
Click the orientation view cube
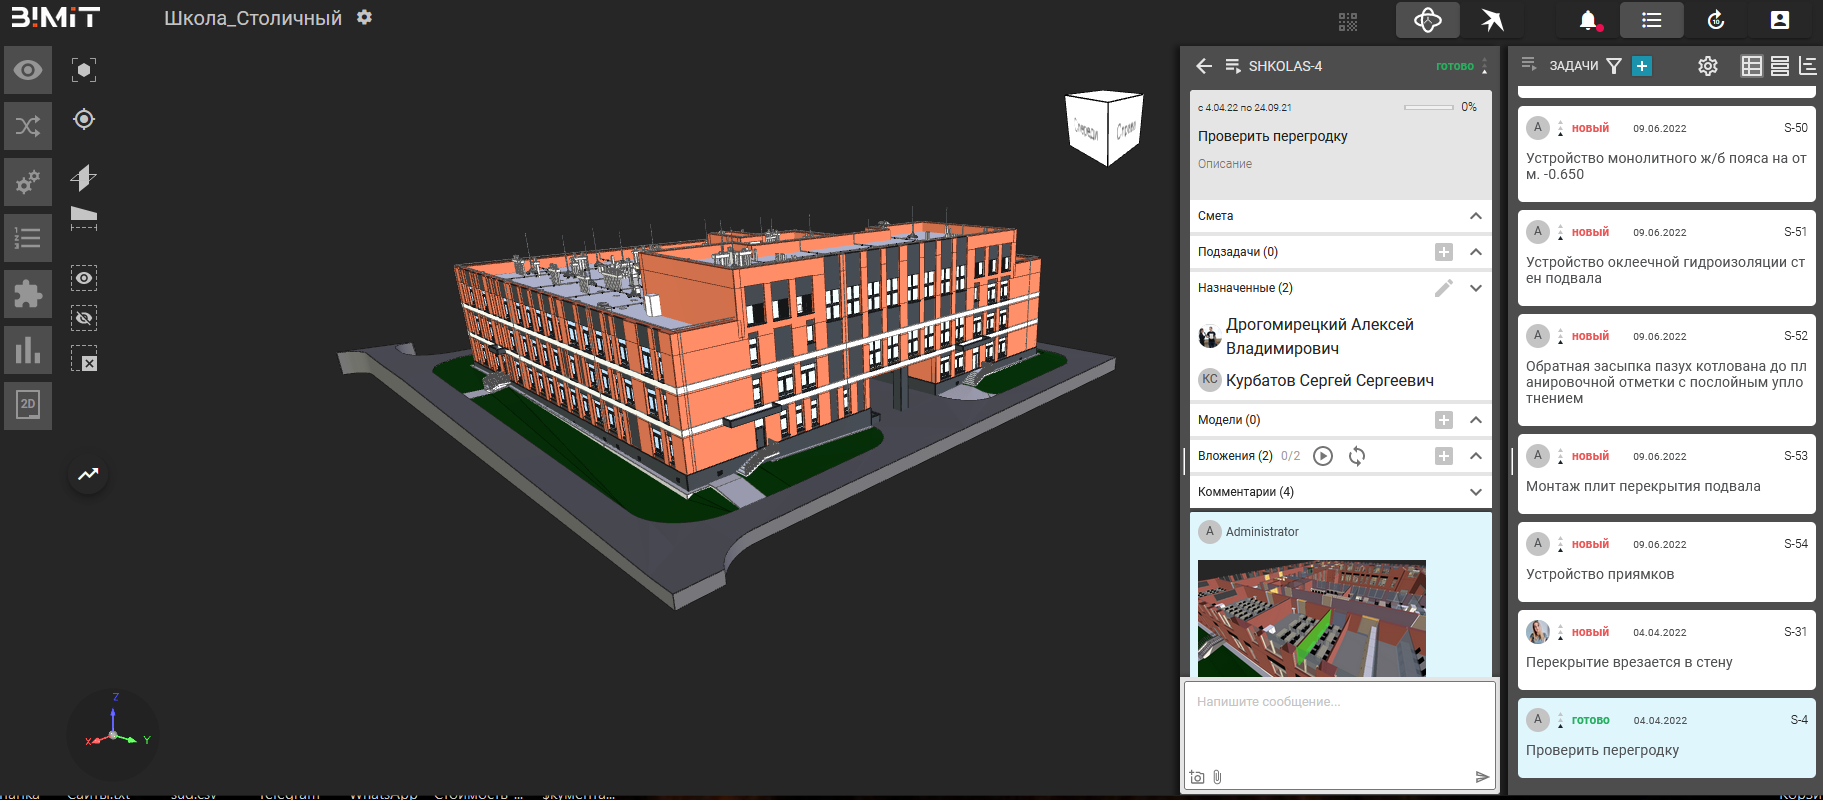click(x=1104, y=128)
